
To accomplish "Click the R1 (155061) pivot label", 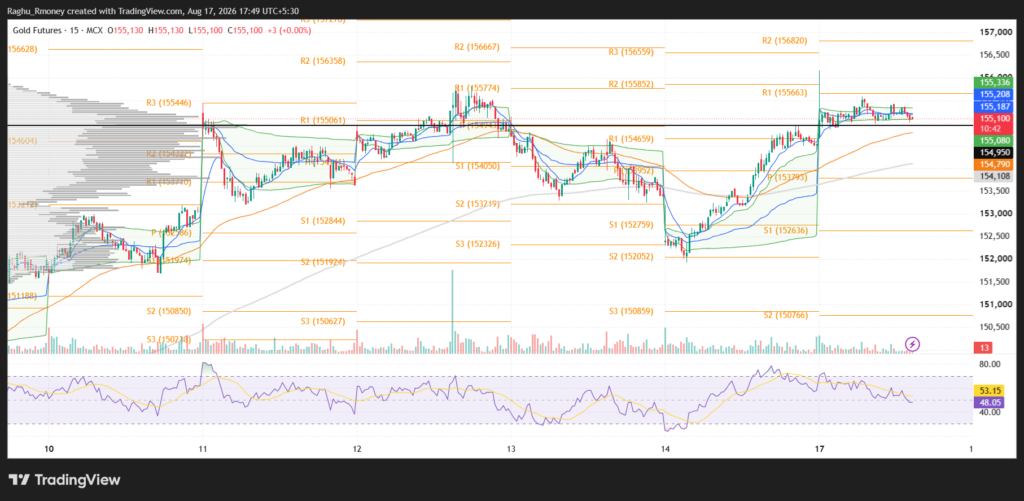I will (x=325, y=120).
